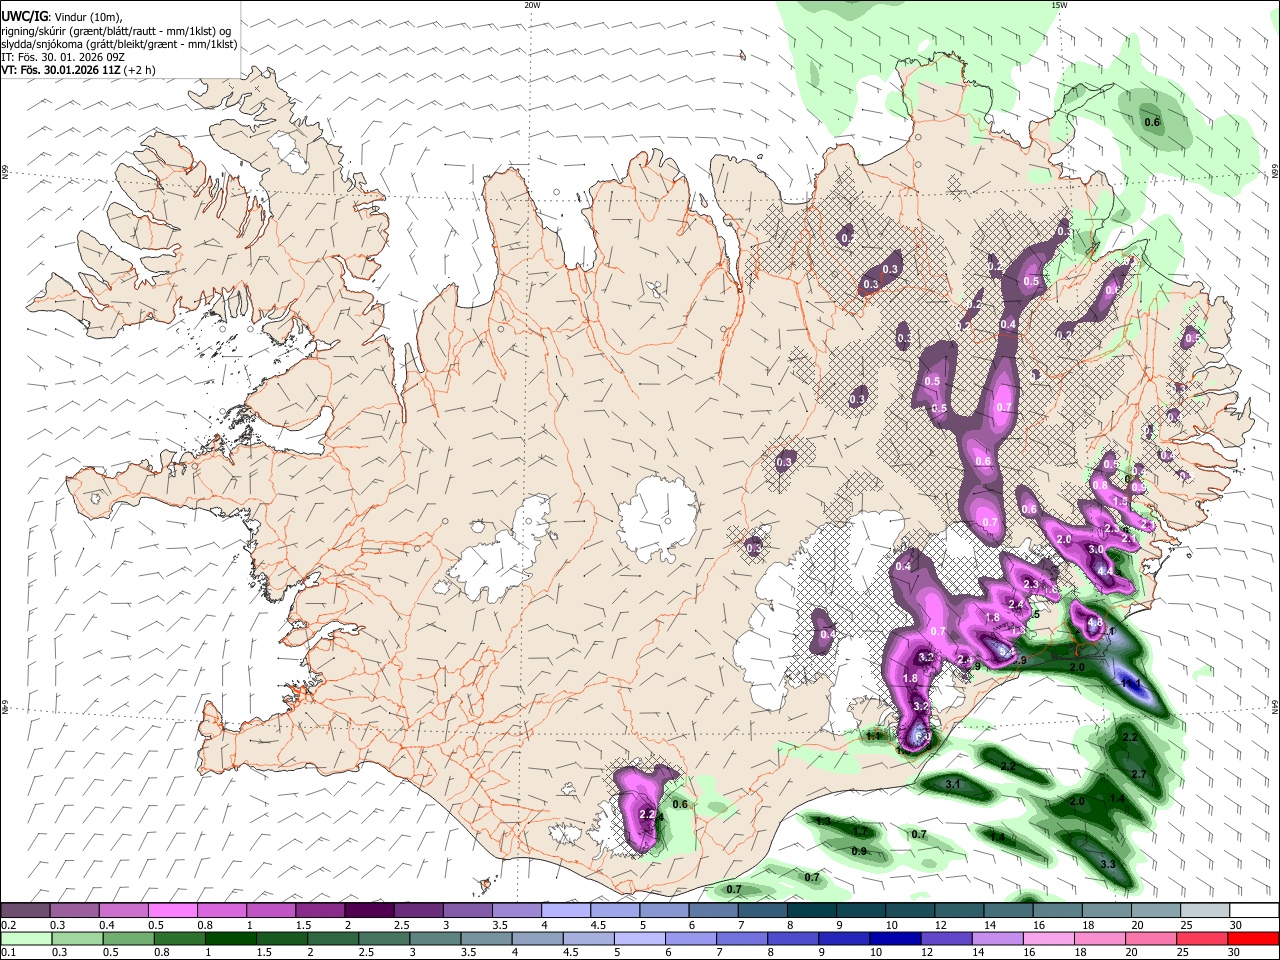This screenshot has height=960, width=1280.
Task: Click the '20W' longitude label
Action: click(x=532, y=5)
